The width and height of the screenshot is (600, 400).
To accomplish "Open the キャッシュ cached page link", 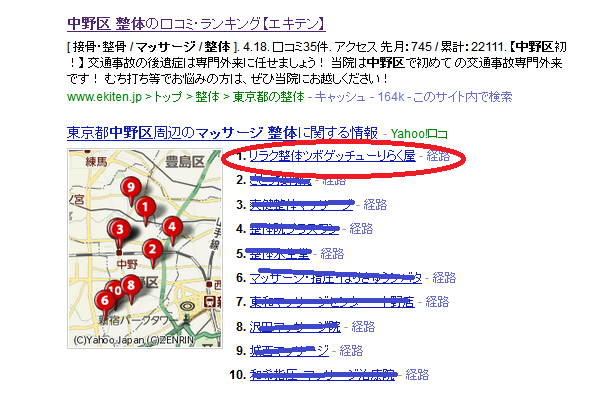I will pos(340,96).
